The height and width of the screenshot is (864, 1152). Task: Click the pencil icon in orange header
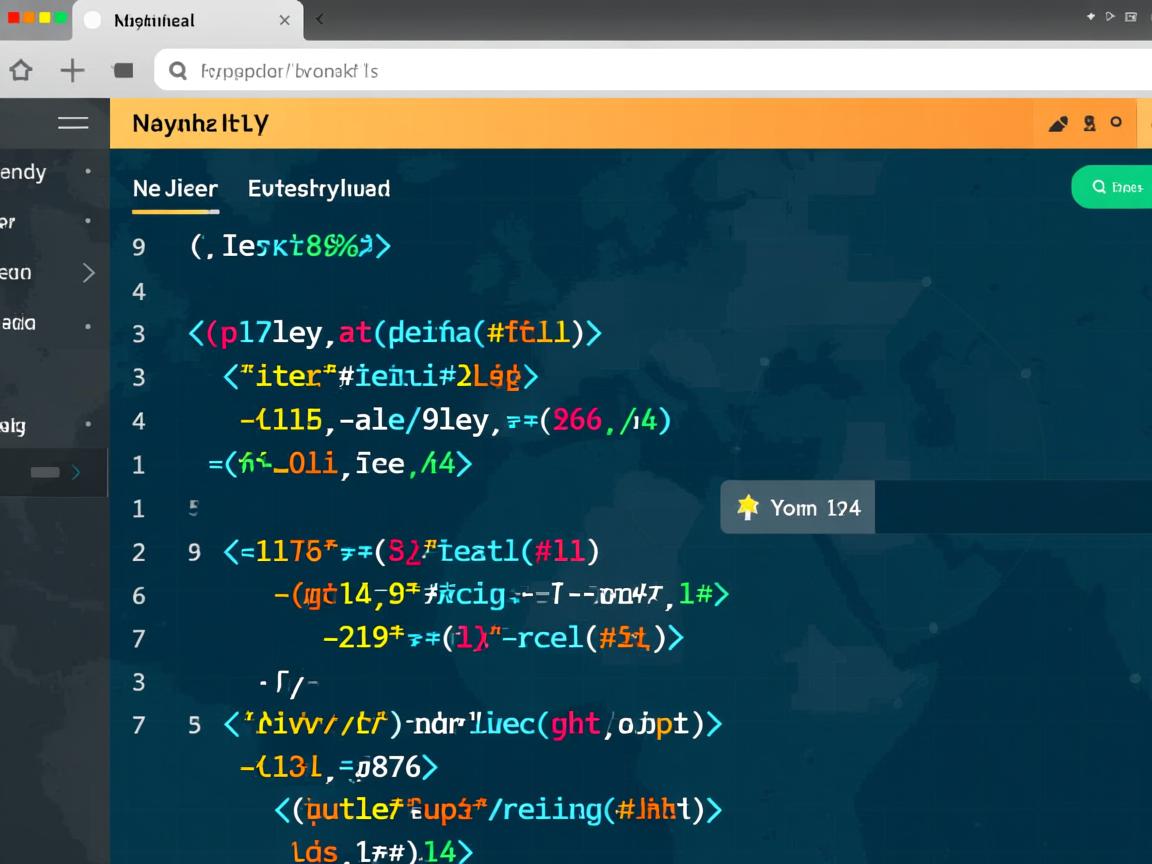click(x=1058, y=124)
